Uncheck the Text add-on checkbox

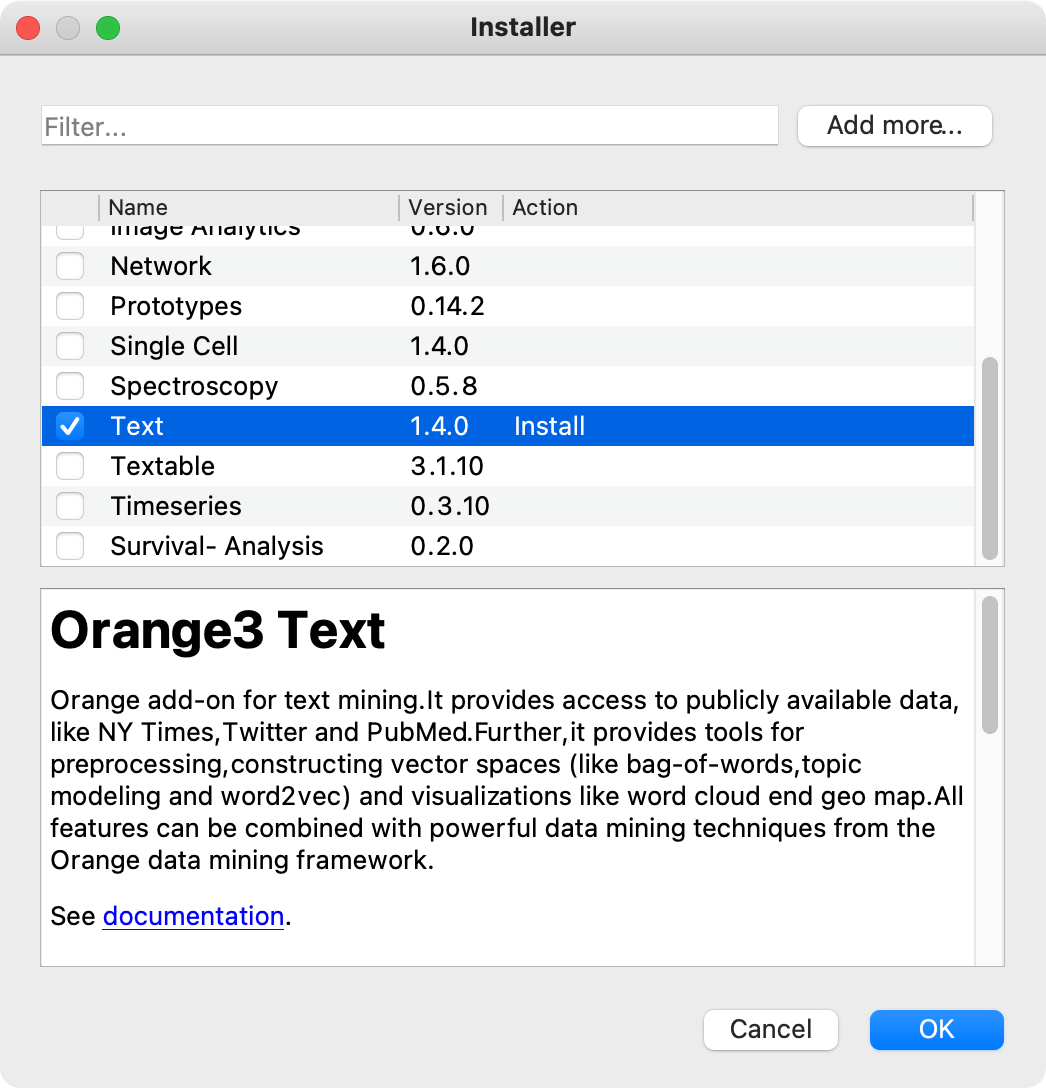70,426
